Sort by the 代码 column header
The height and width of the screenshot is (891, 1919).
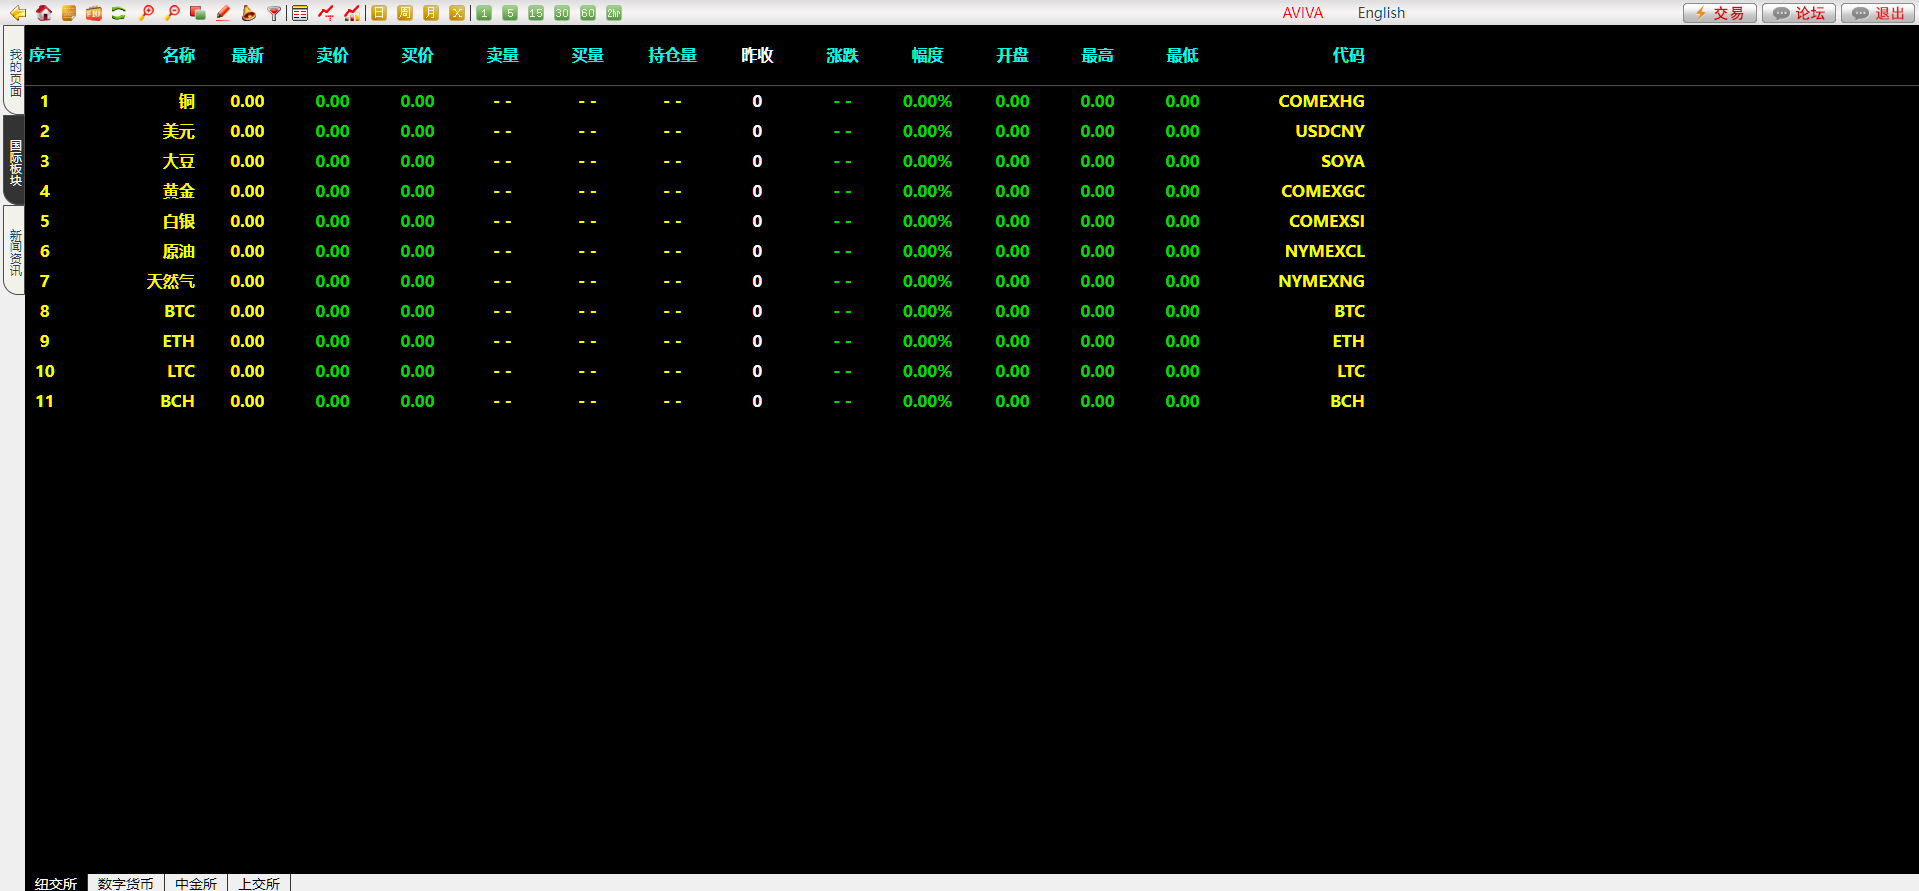coord(1348,55)
